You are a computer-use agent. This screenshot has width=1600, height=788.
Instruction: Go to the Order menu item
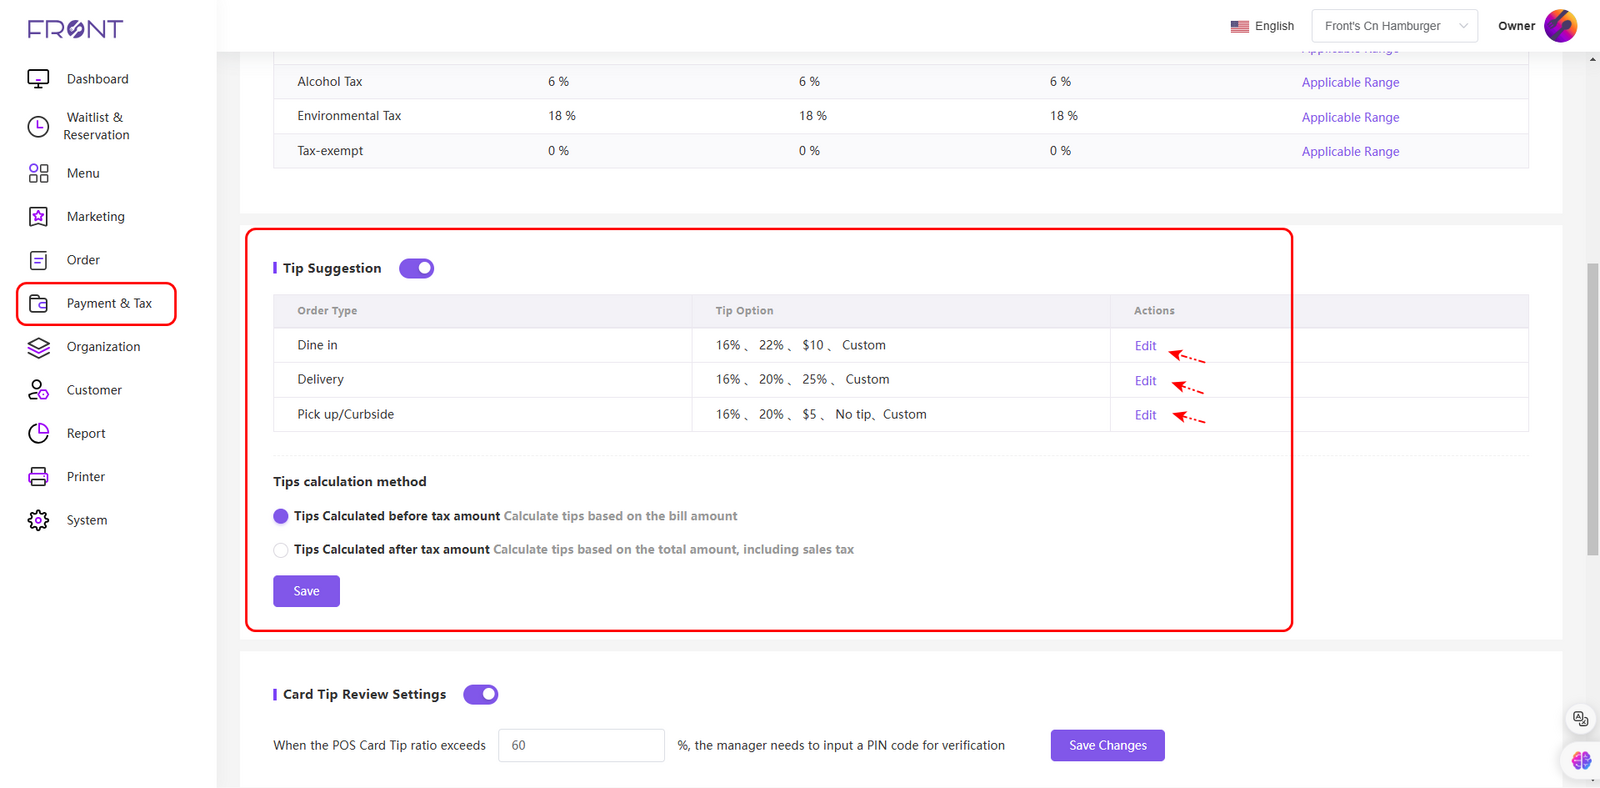point(83,260)
